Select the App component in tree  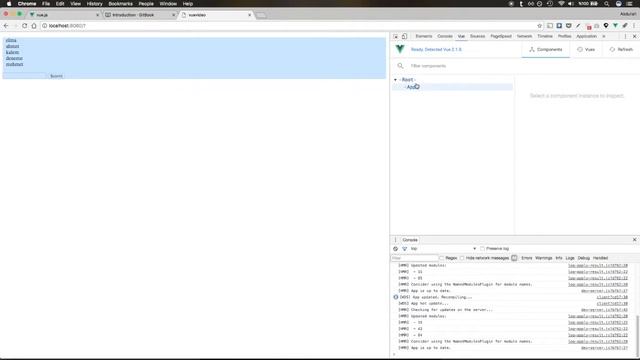coord(452,87)
